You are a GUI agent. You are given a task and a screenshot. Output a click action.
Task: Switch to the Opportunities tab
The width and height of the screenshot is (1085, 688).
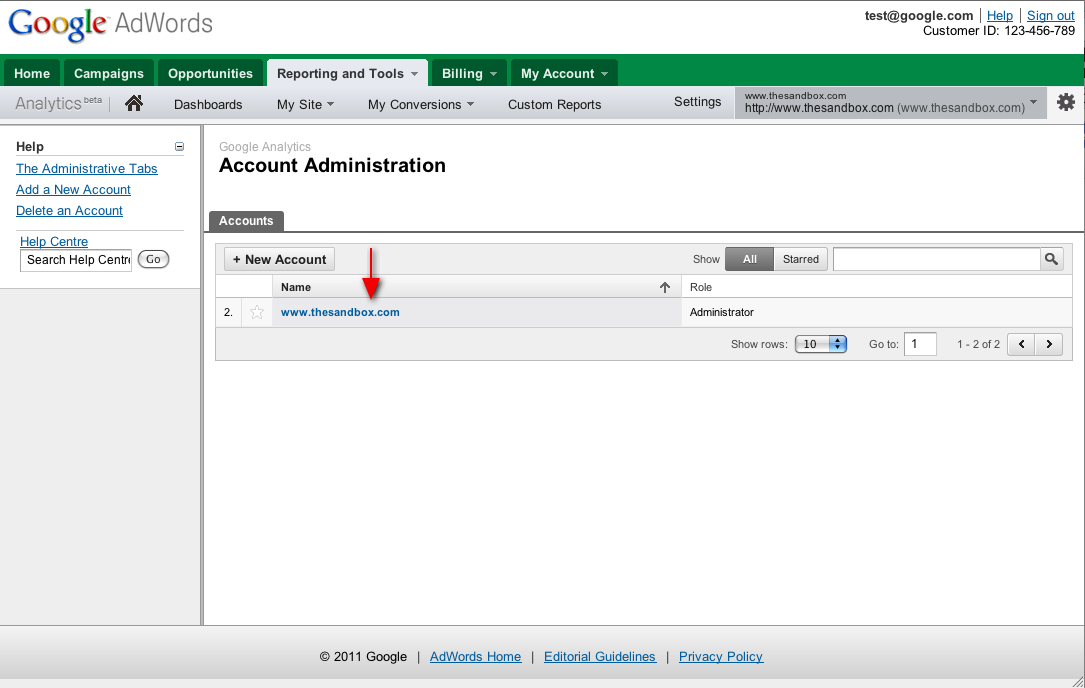210,73
